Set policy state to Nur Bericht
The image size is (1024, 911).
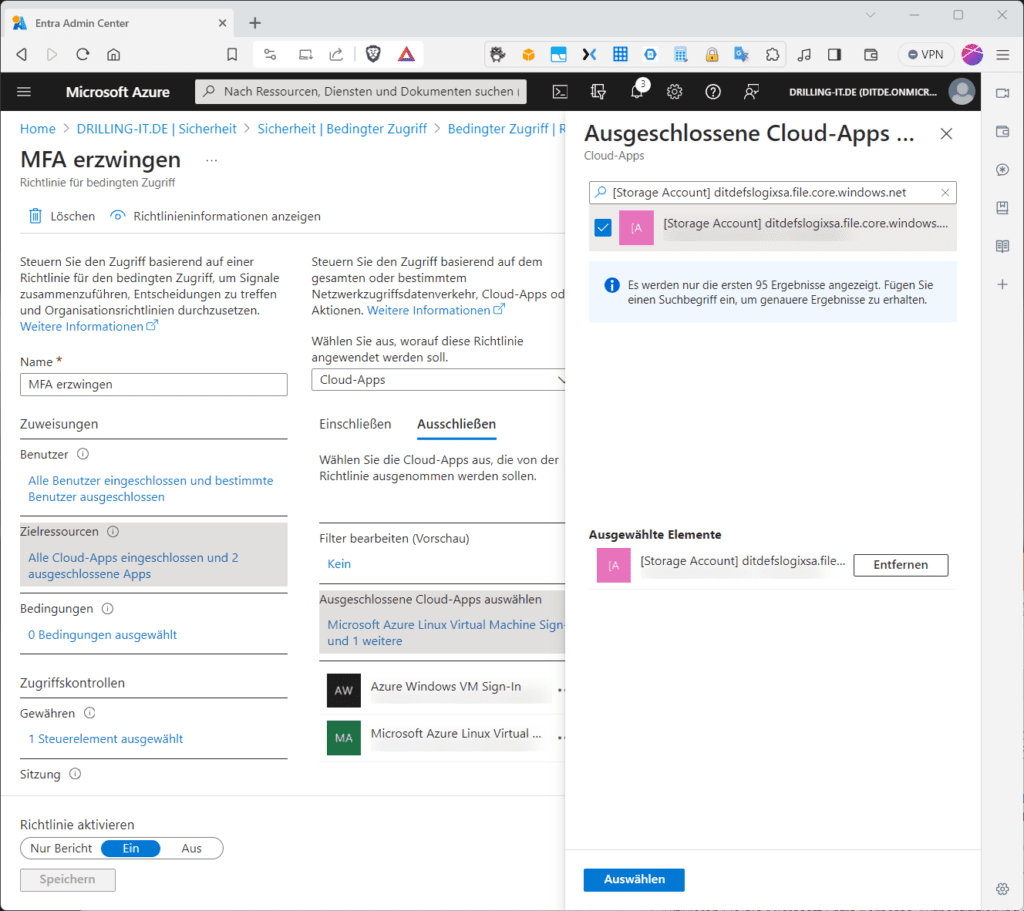tap(61, 848)
